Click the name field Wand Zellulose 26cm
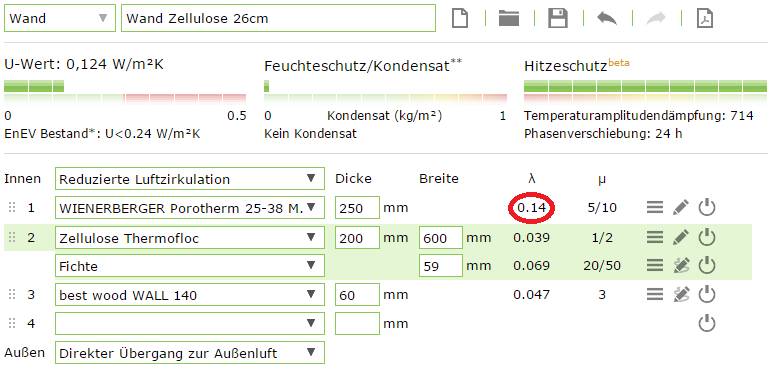 click(x=278, y=18)
